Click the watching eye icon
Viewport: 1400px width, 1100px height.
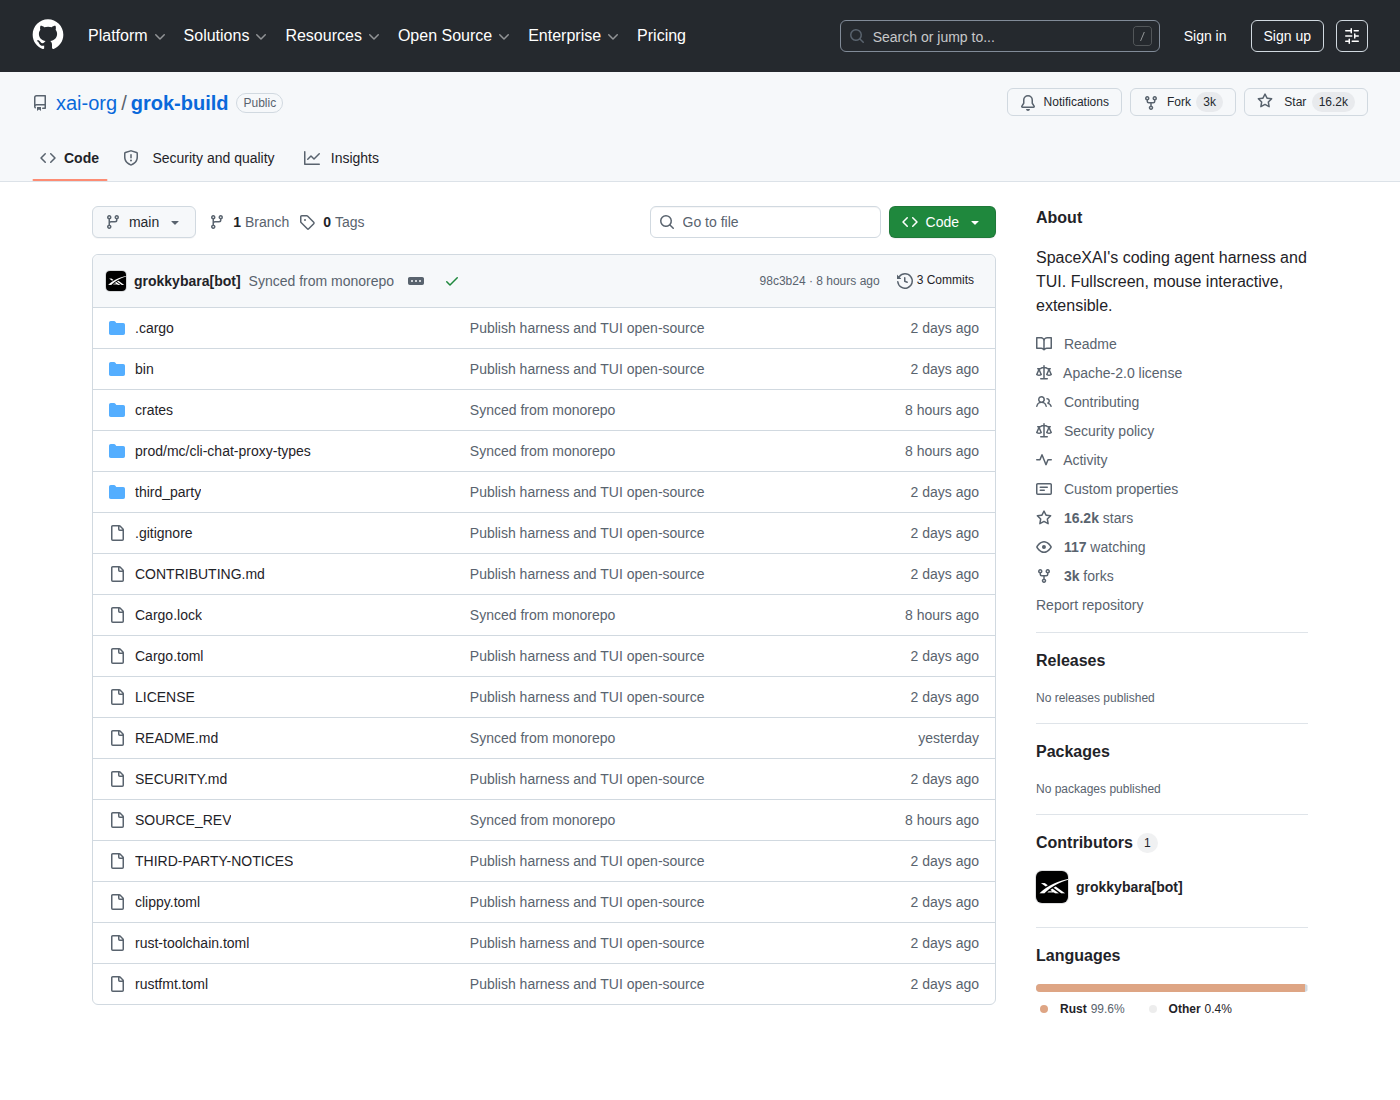[1044, 547]
